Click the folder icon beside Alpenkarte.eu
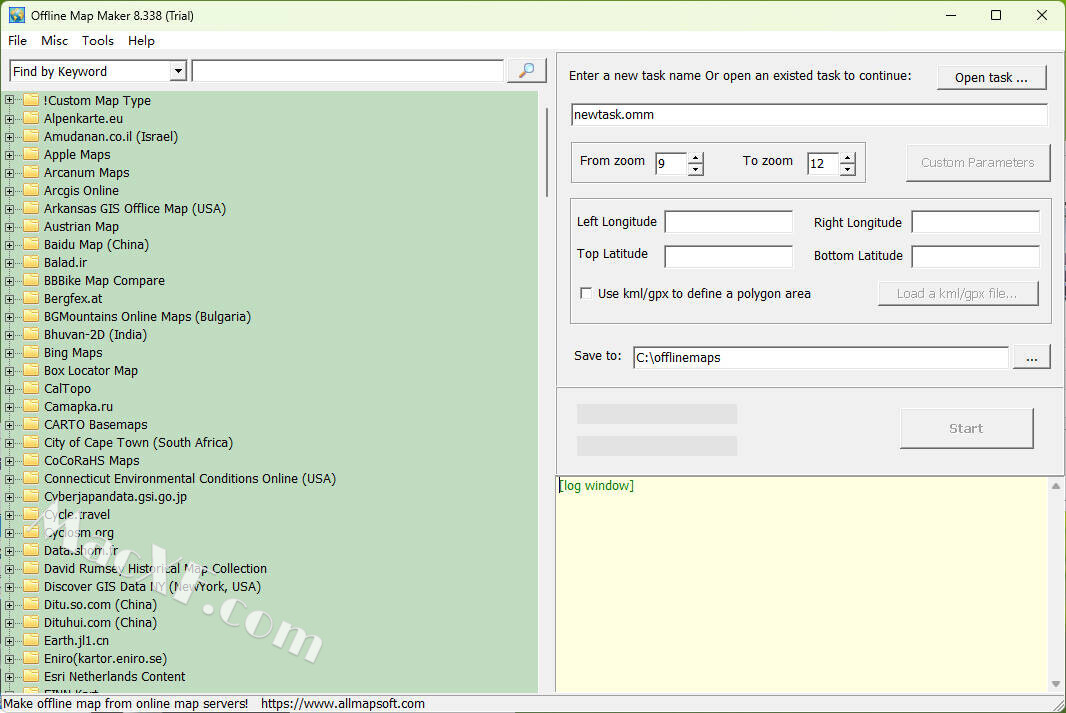Screen dimensions: 1066x713 coord(31,118)
